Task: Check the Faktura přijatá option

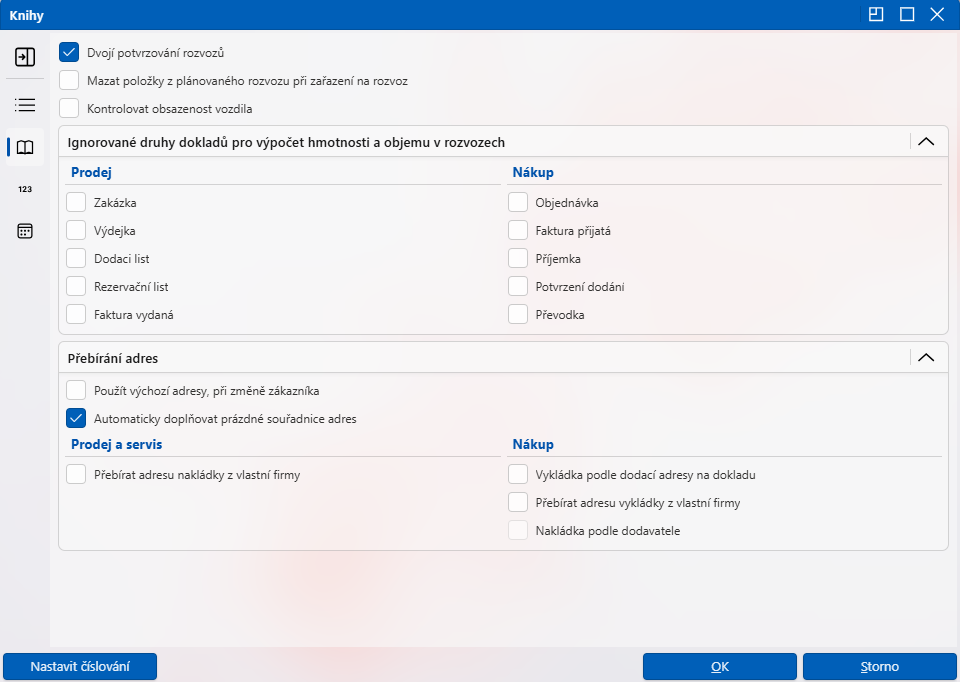Action: (x=518, y=231)
